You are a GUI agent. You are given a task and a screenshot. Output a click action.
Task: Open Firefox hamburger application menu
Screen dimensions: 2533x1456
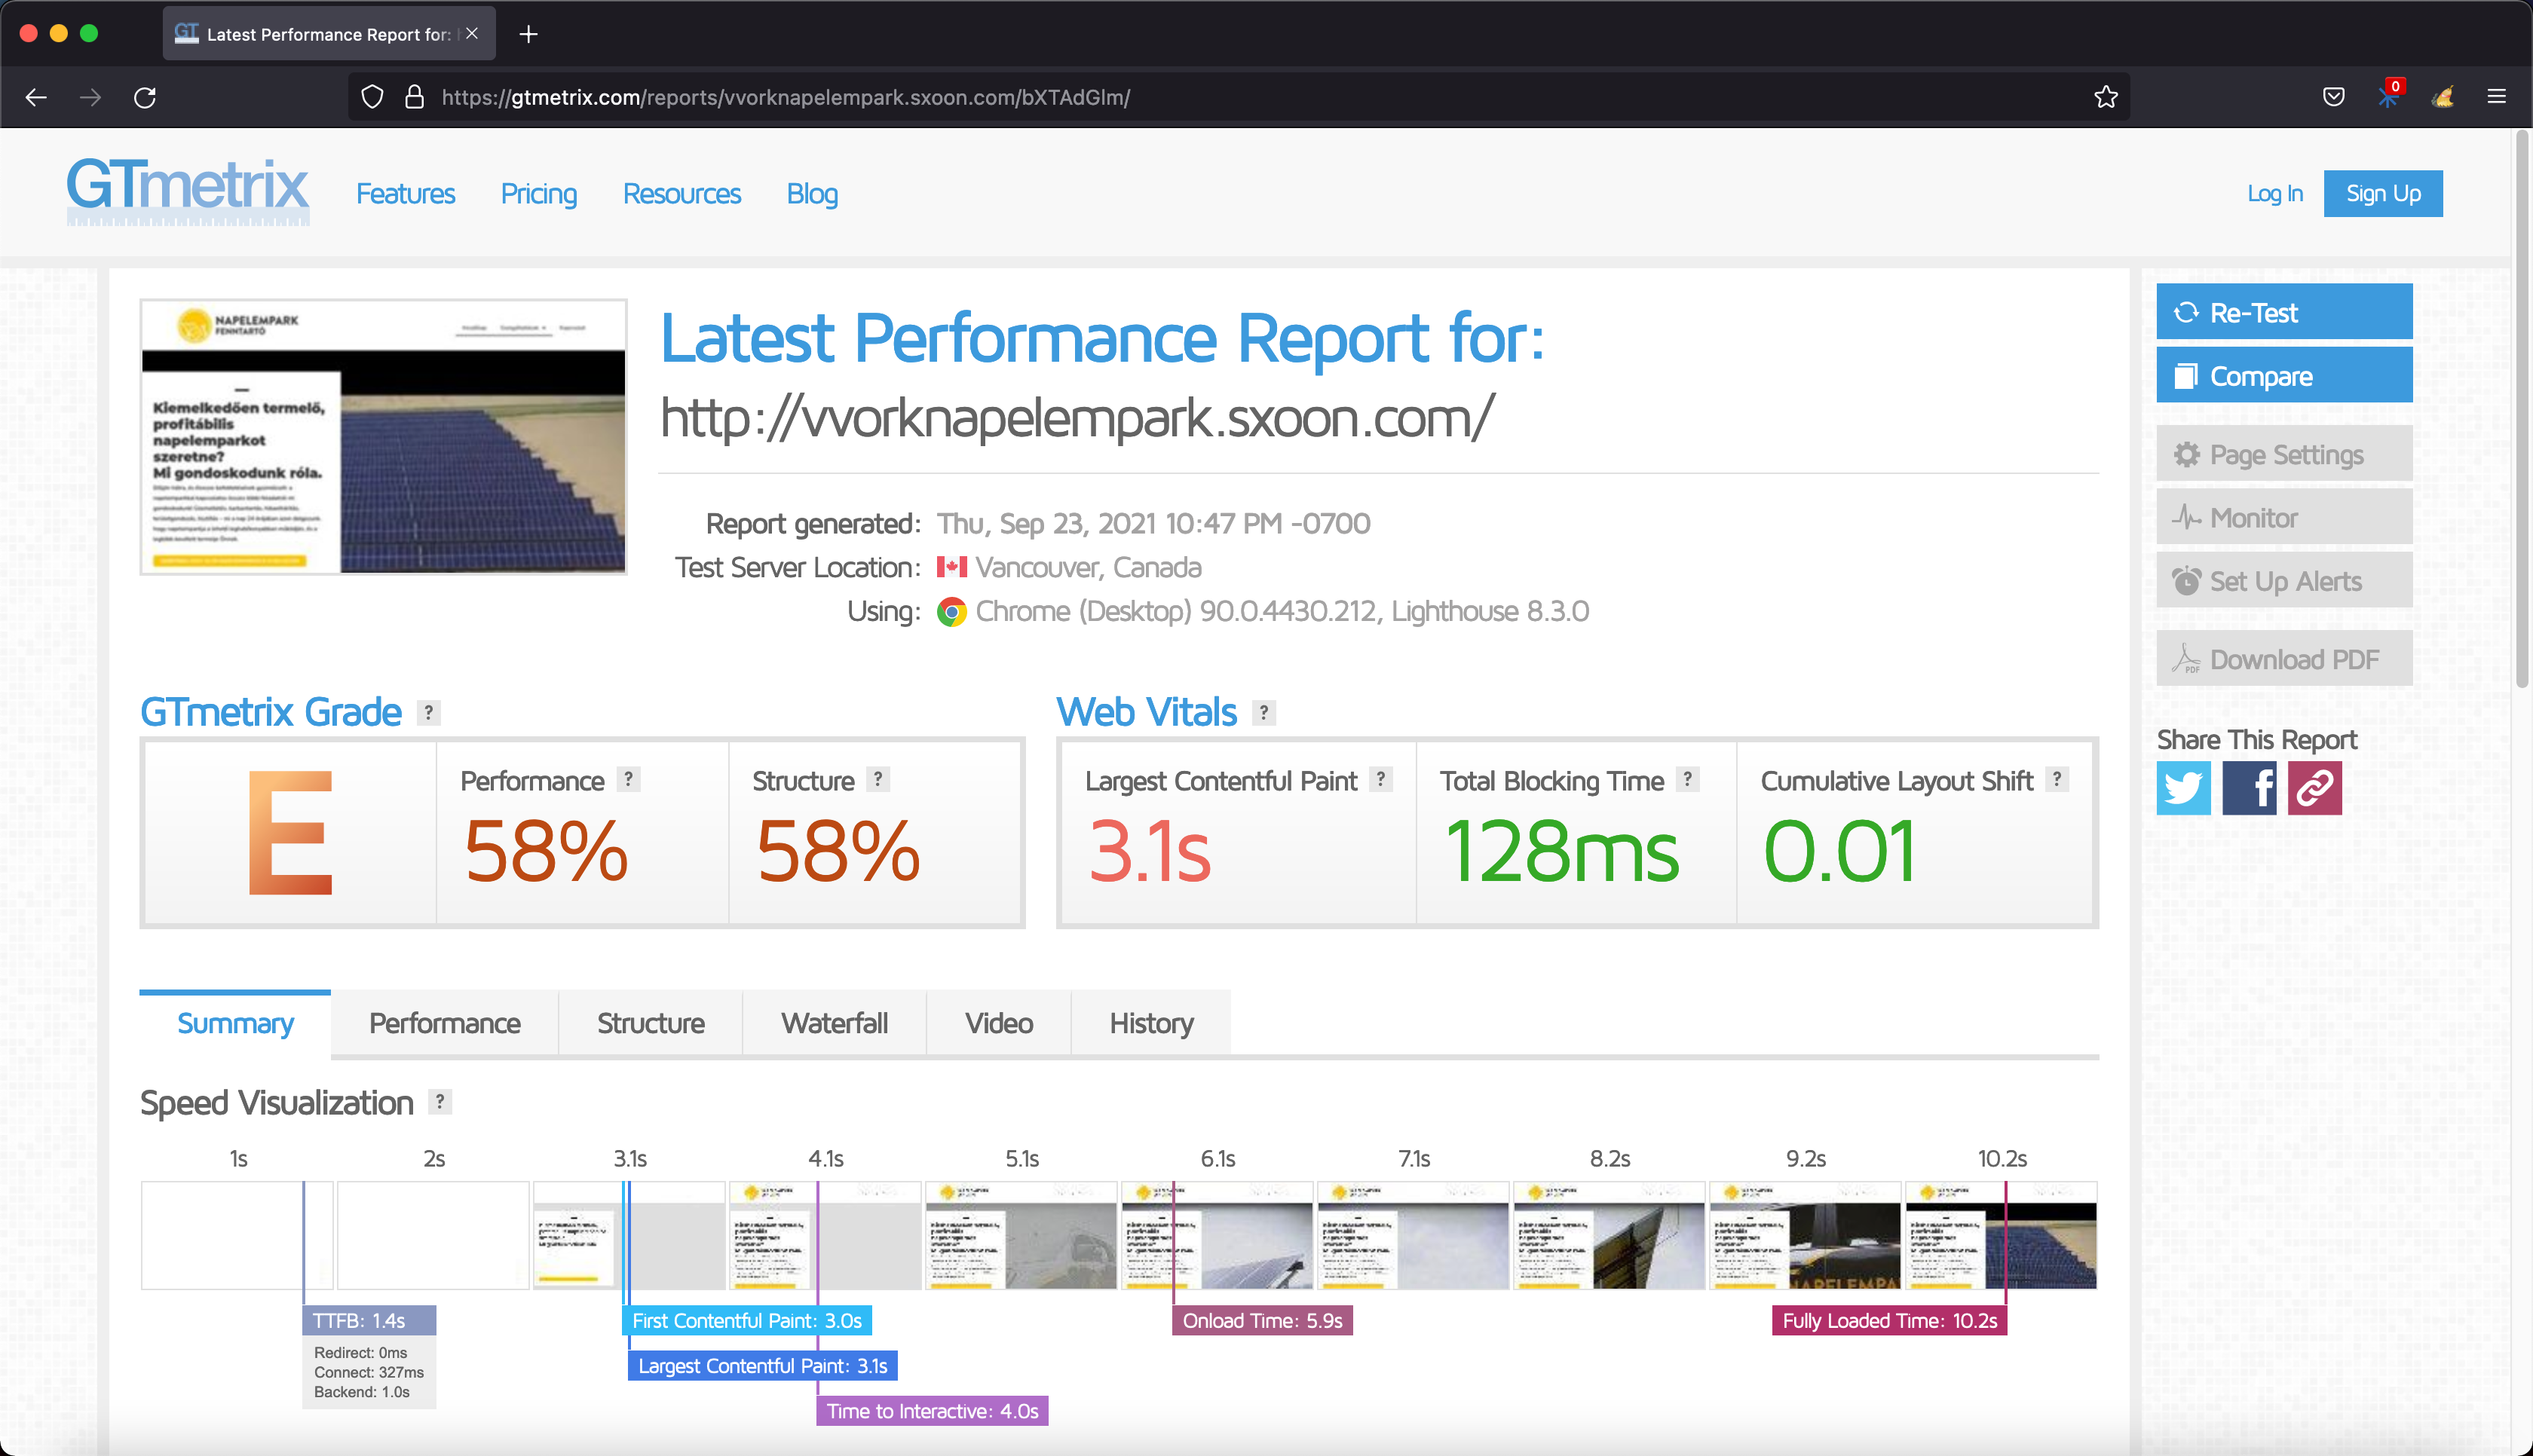click(x=2496, y=97)
